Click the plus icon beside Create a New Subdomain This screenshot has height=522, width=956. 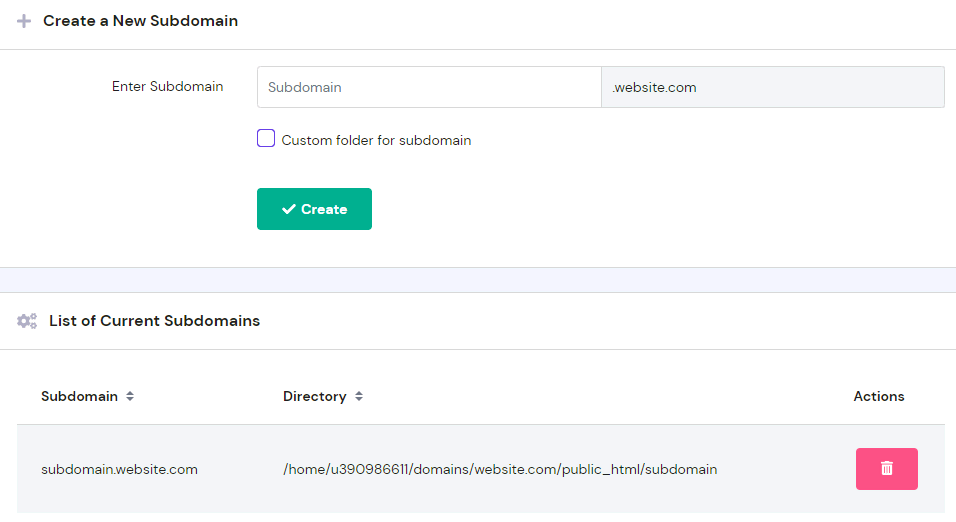(x=24, y=21)
